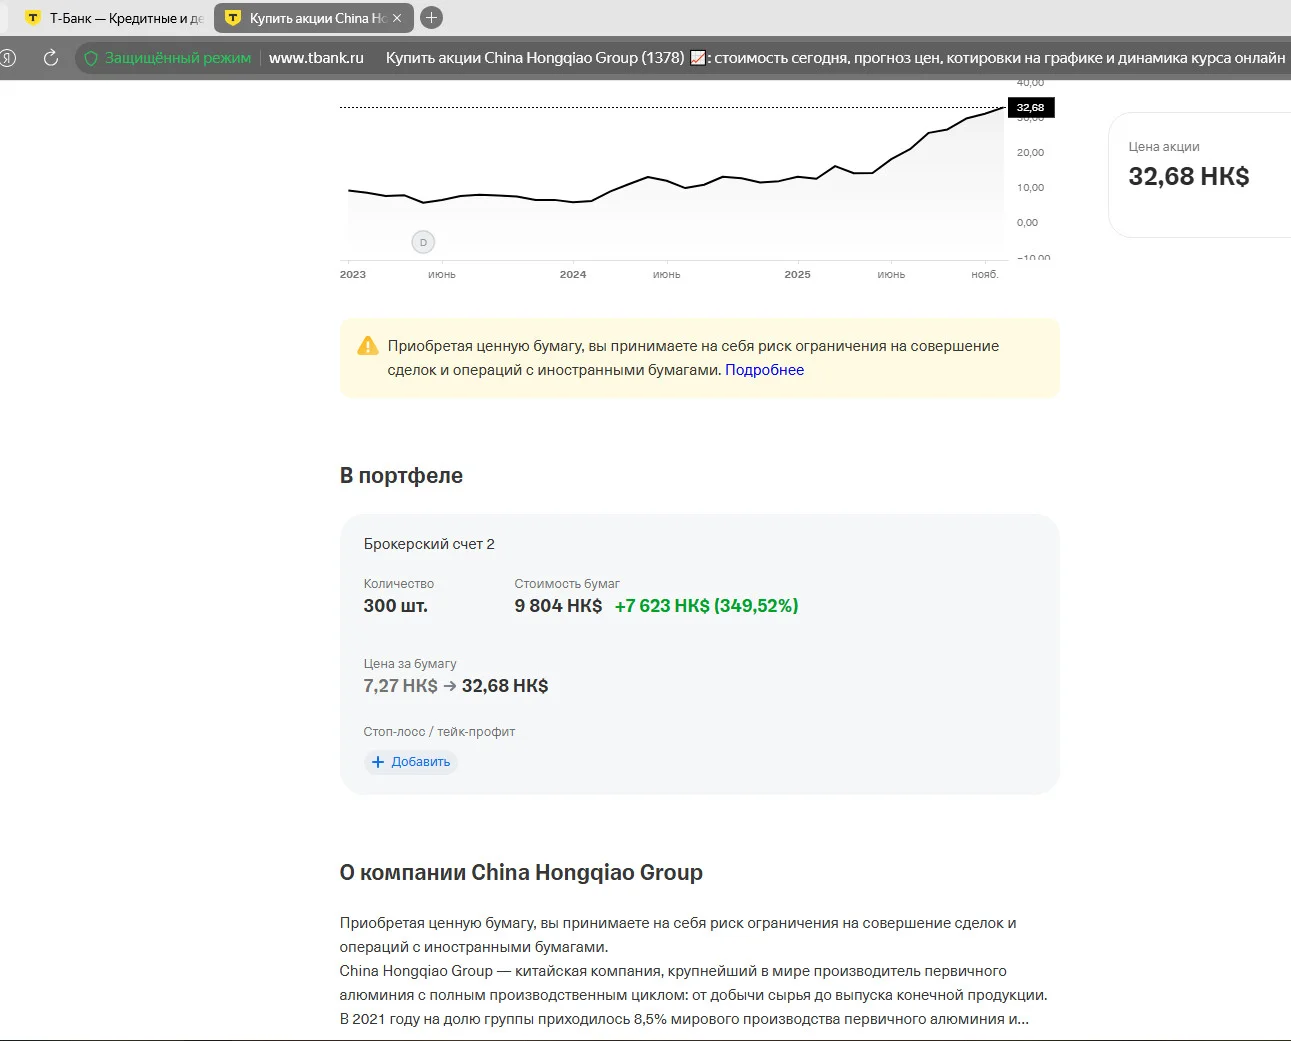Switch to the Т-Банк Кредитные tab

113,18
